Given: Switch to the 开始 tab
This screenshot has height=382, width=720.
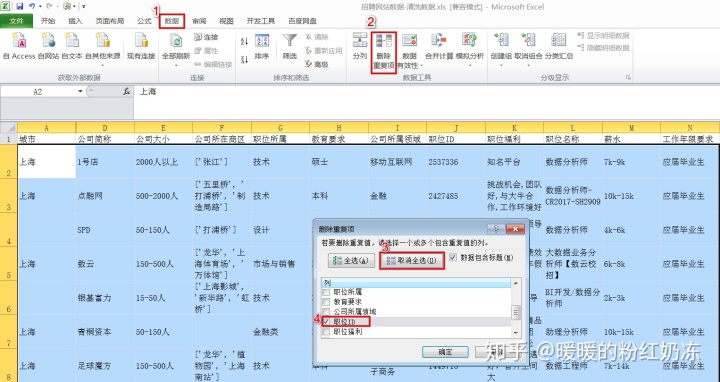Looking at the screenshot, I should [x=48, y=21].
